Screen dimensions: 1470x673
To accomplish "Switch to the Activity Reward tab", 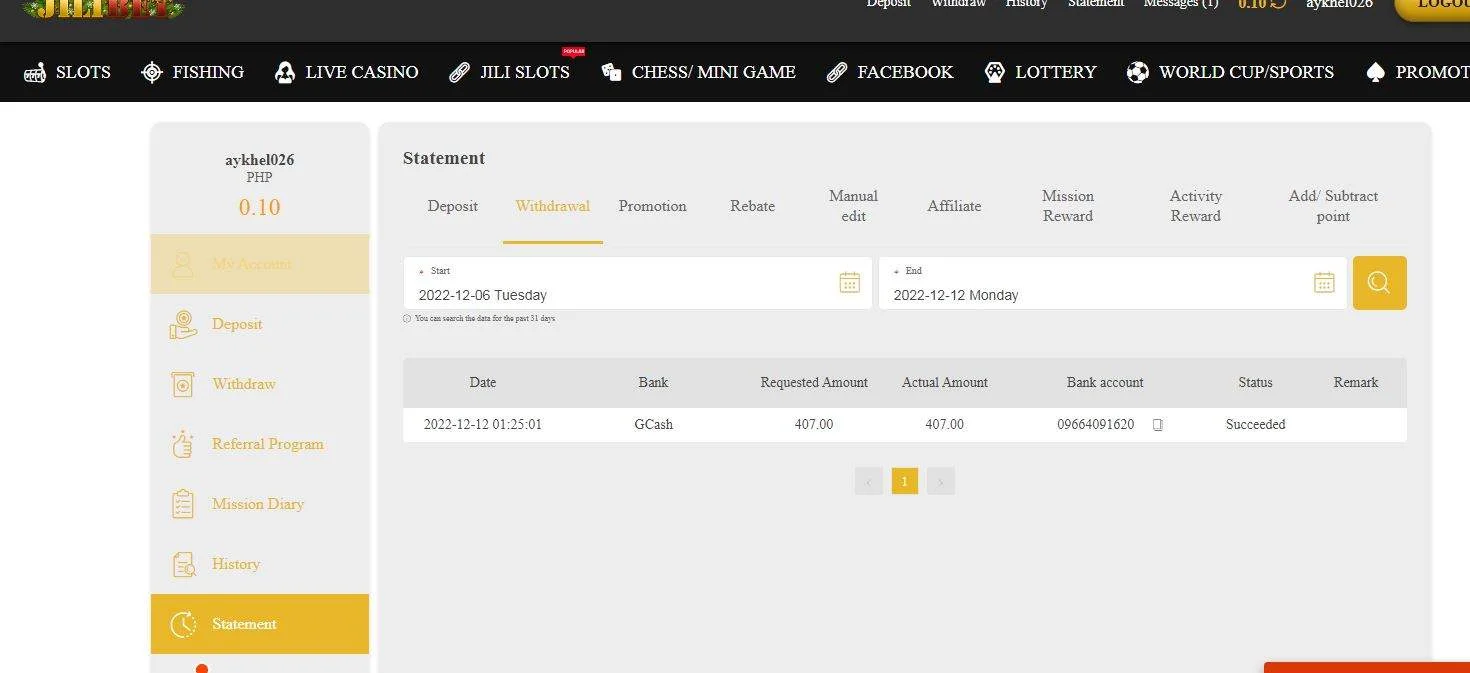I will [x=1196, y=206].
